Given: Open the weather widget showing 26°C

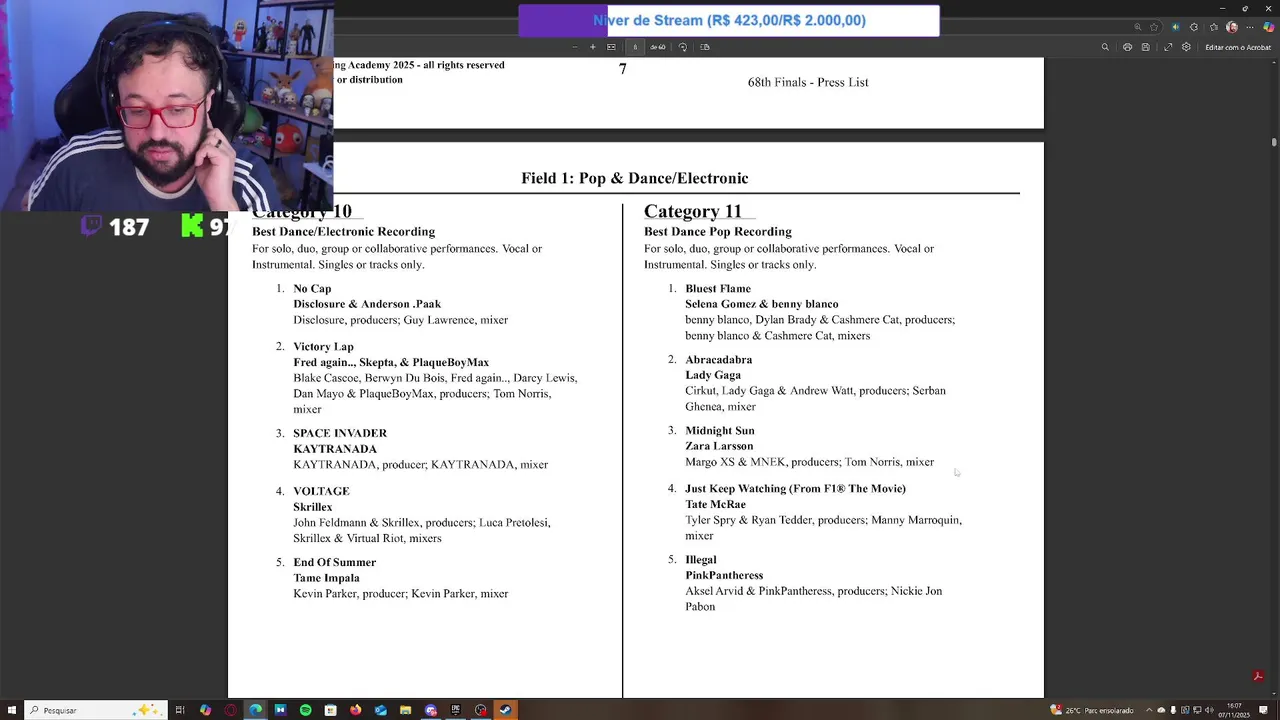Looking at the screenshot, I should coord(1091,710).
